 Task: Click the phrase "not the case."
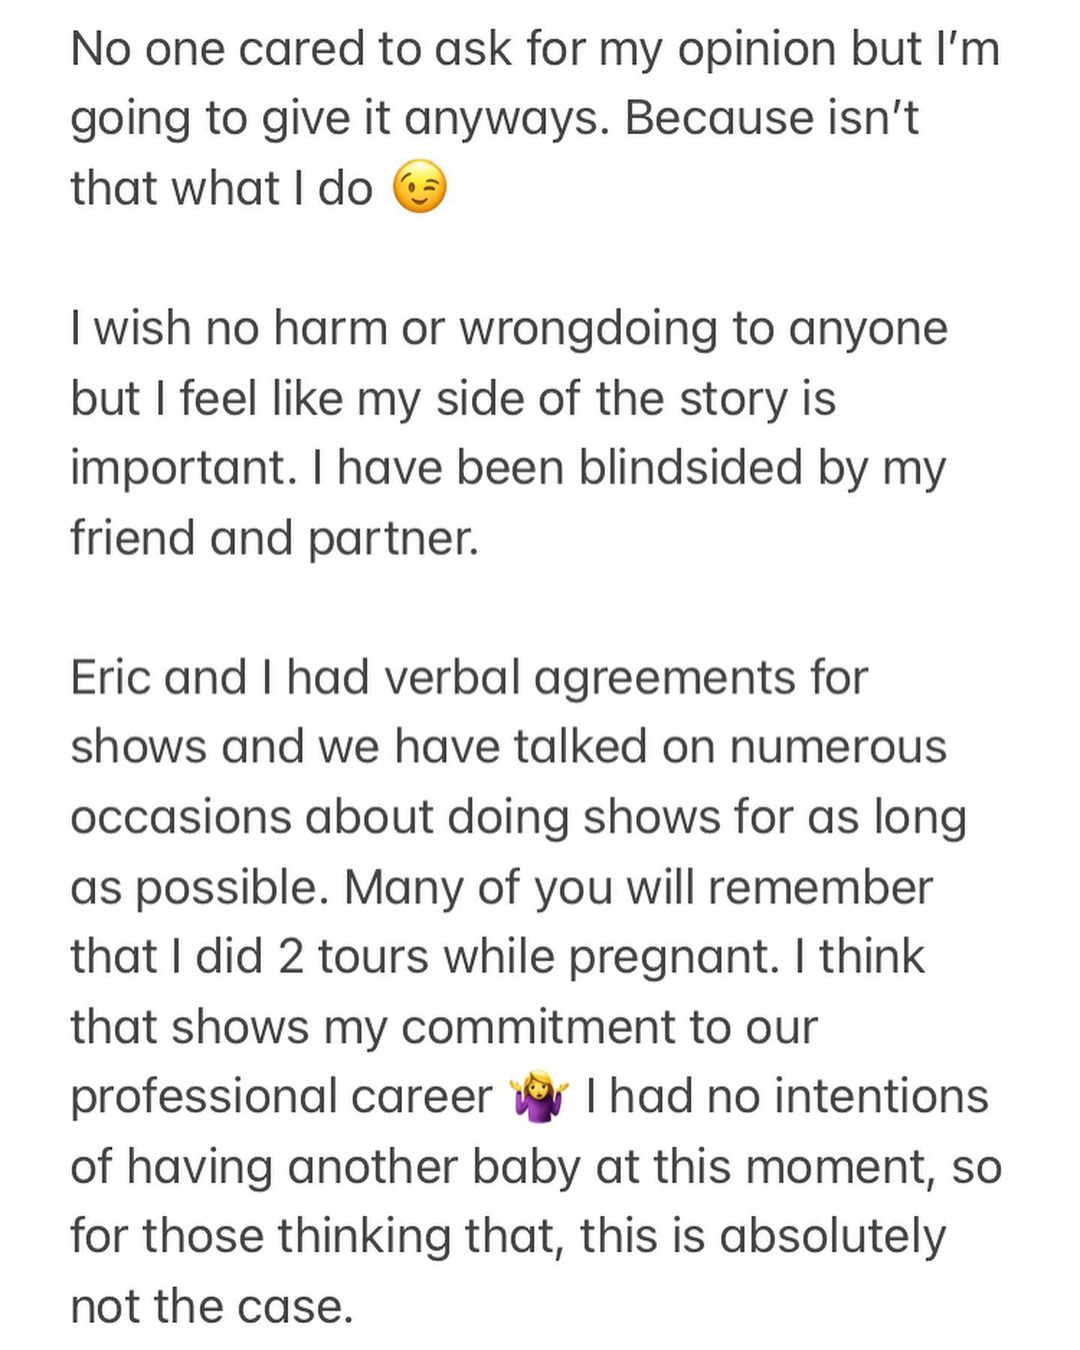tap(212, 1306)
